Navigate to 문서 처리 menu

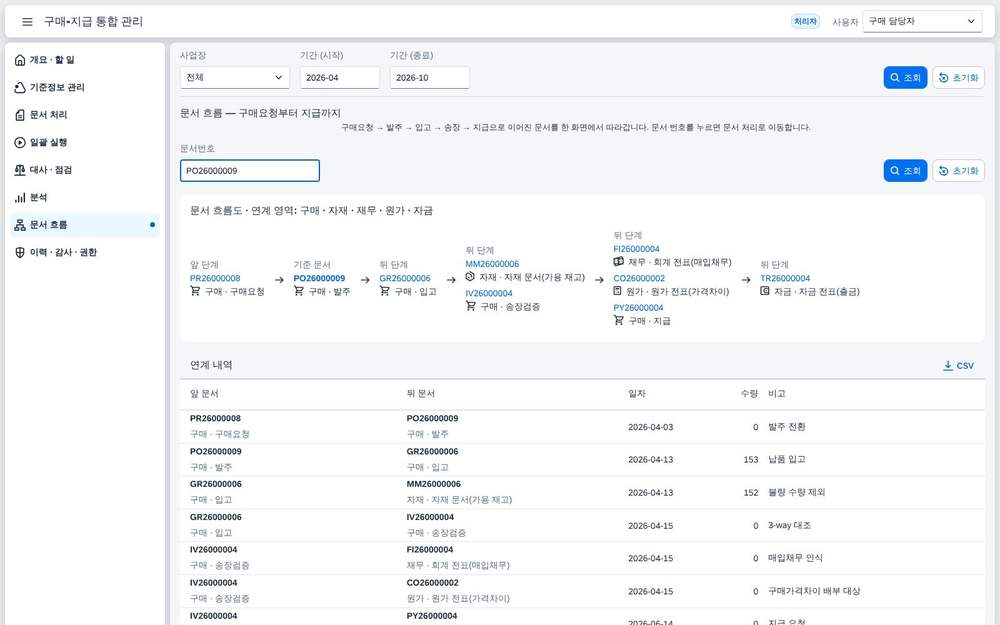pos(85,115)
